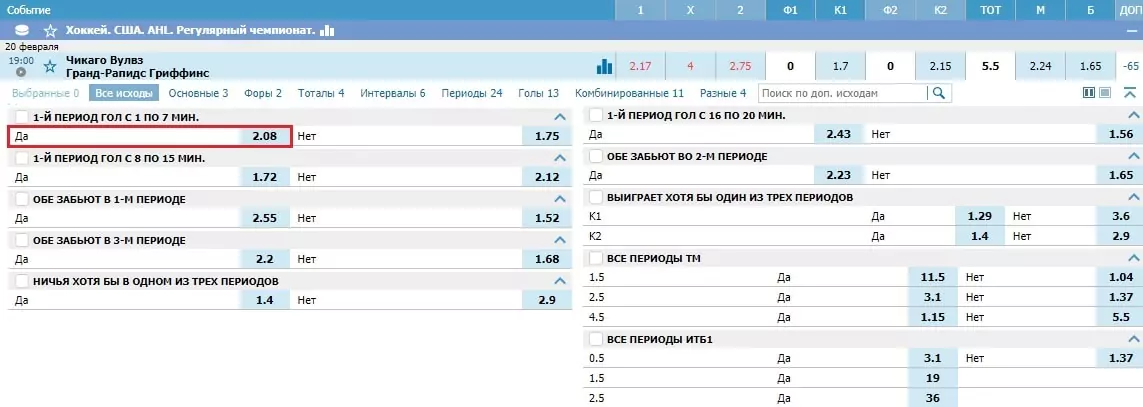Pick Нет 2.12 goal minutes 8-15
The width and height of the screenshot is (1143, 407).
pos(547,177)
